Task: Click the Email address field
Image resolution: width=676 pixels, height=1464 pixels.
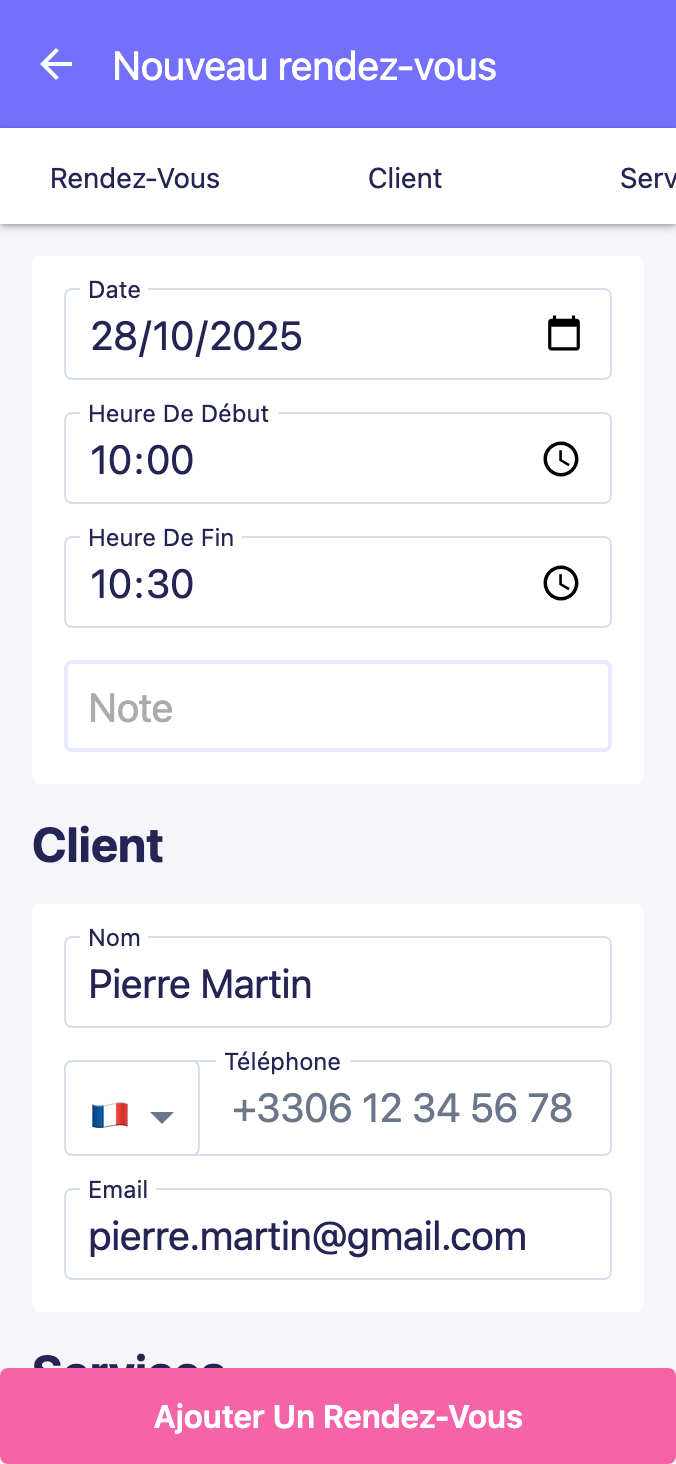Action: click(338, 1236)
